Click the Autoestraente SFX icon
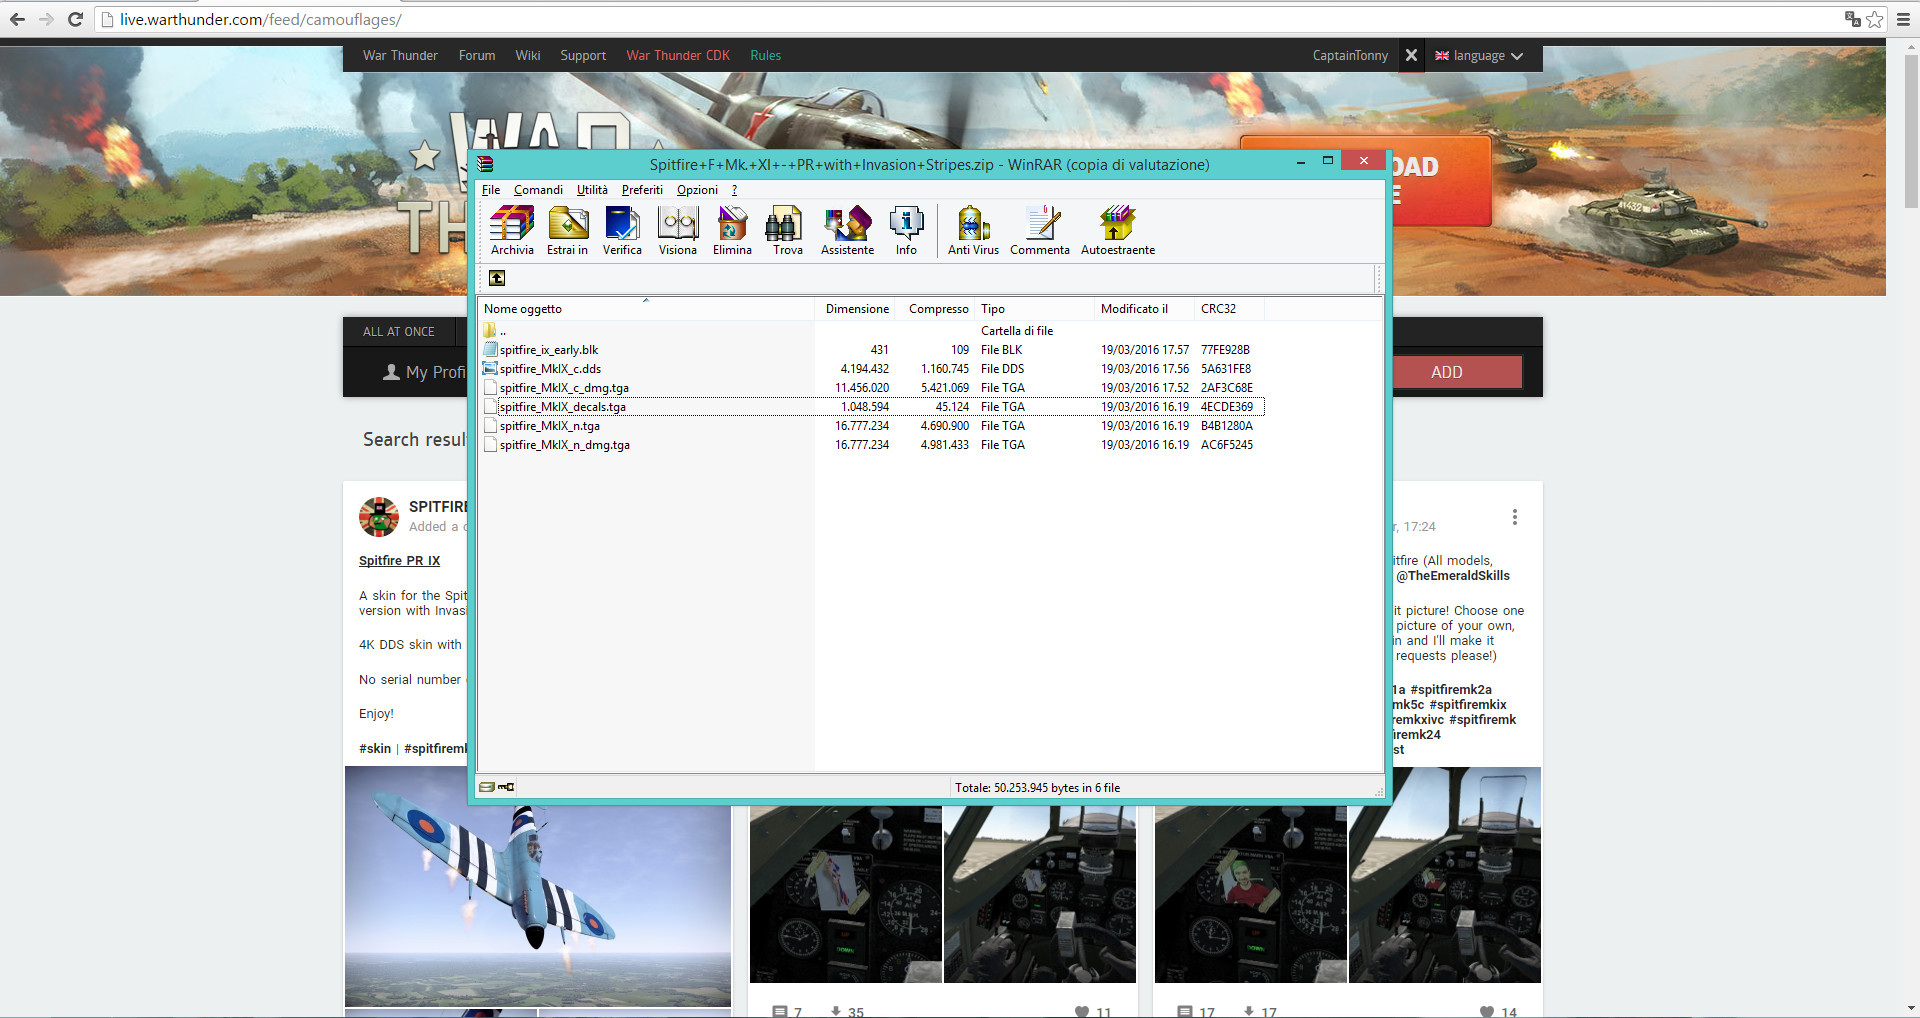This screenshot has height=1018, width=1920. [1118, 231]
